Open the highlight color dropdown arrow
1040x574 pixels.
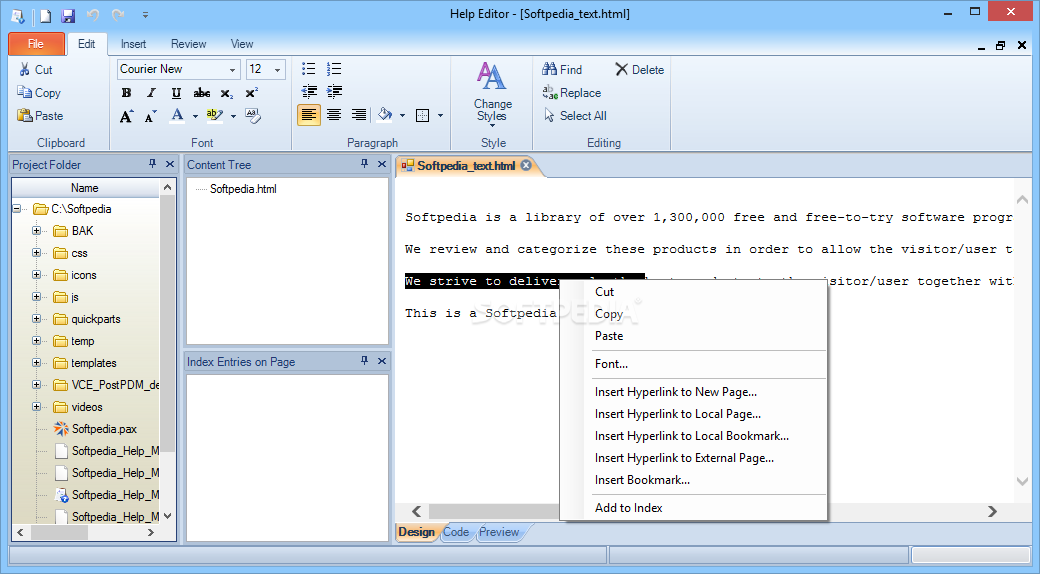pos(233,116)
